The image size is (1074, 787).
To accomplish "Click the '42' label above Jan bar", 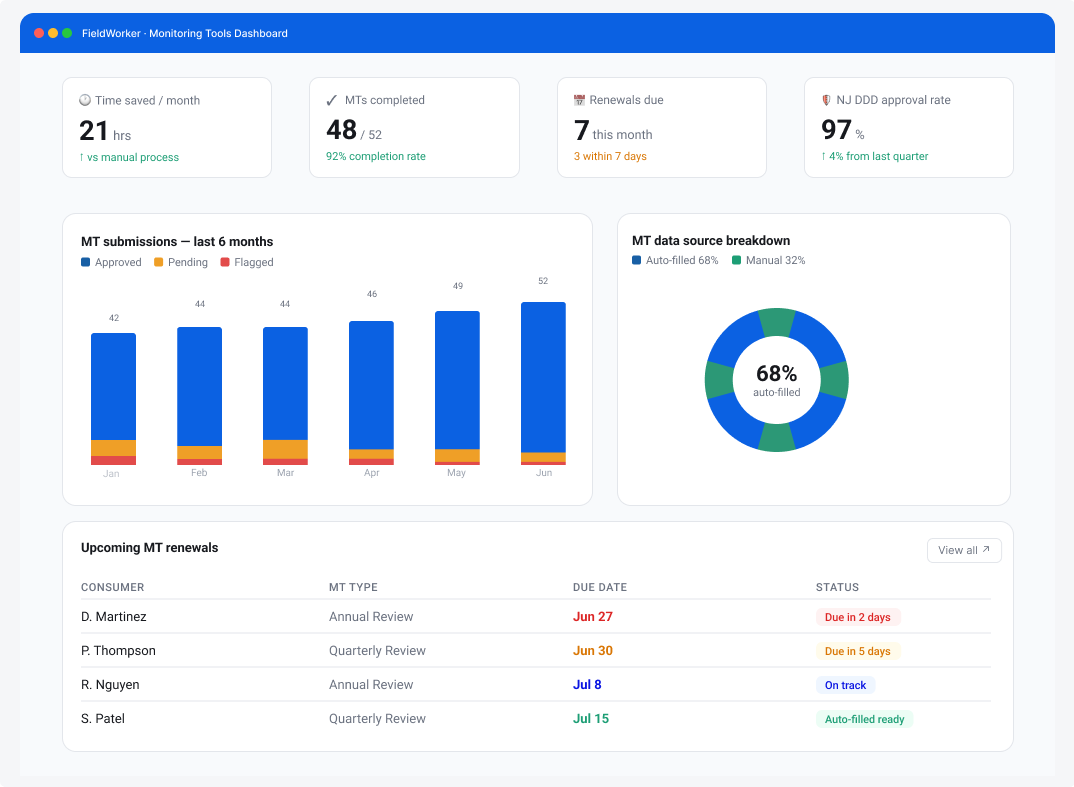I will pyautogui.click(x=114, y=318).
